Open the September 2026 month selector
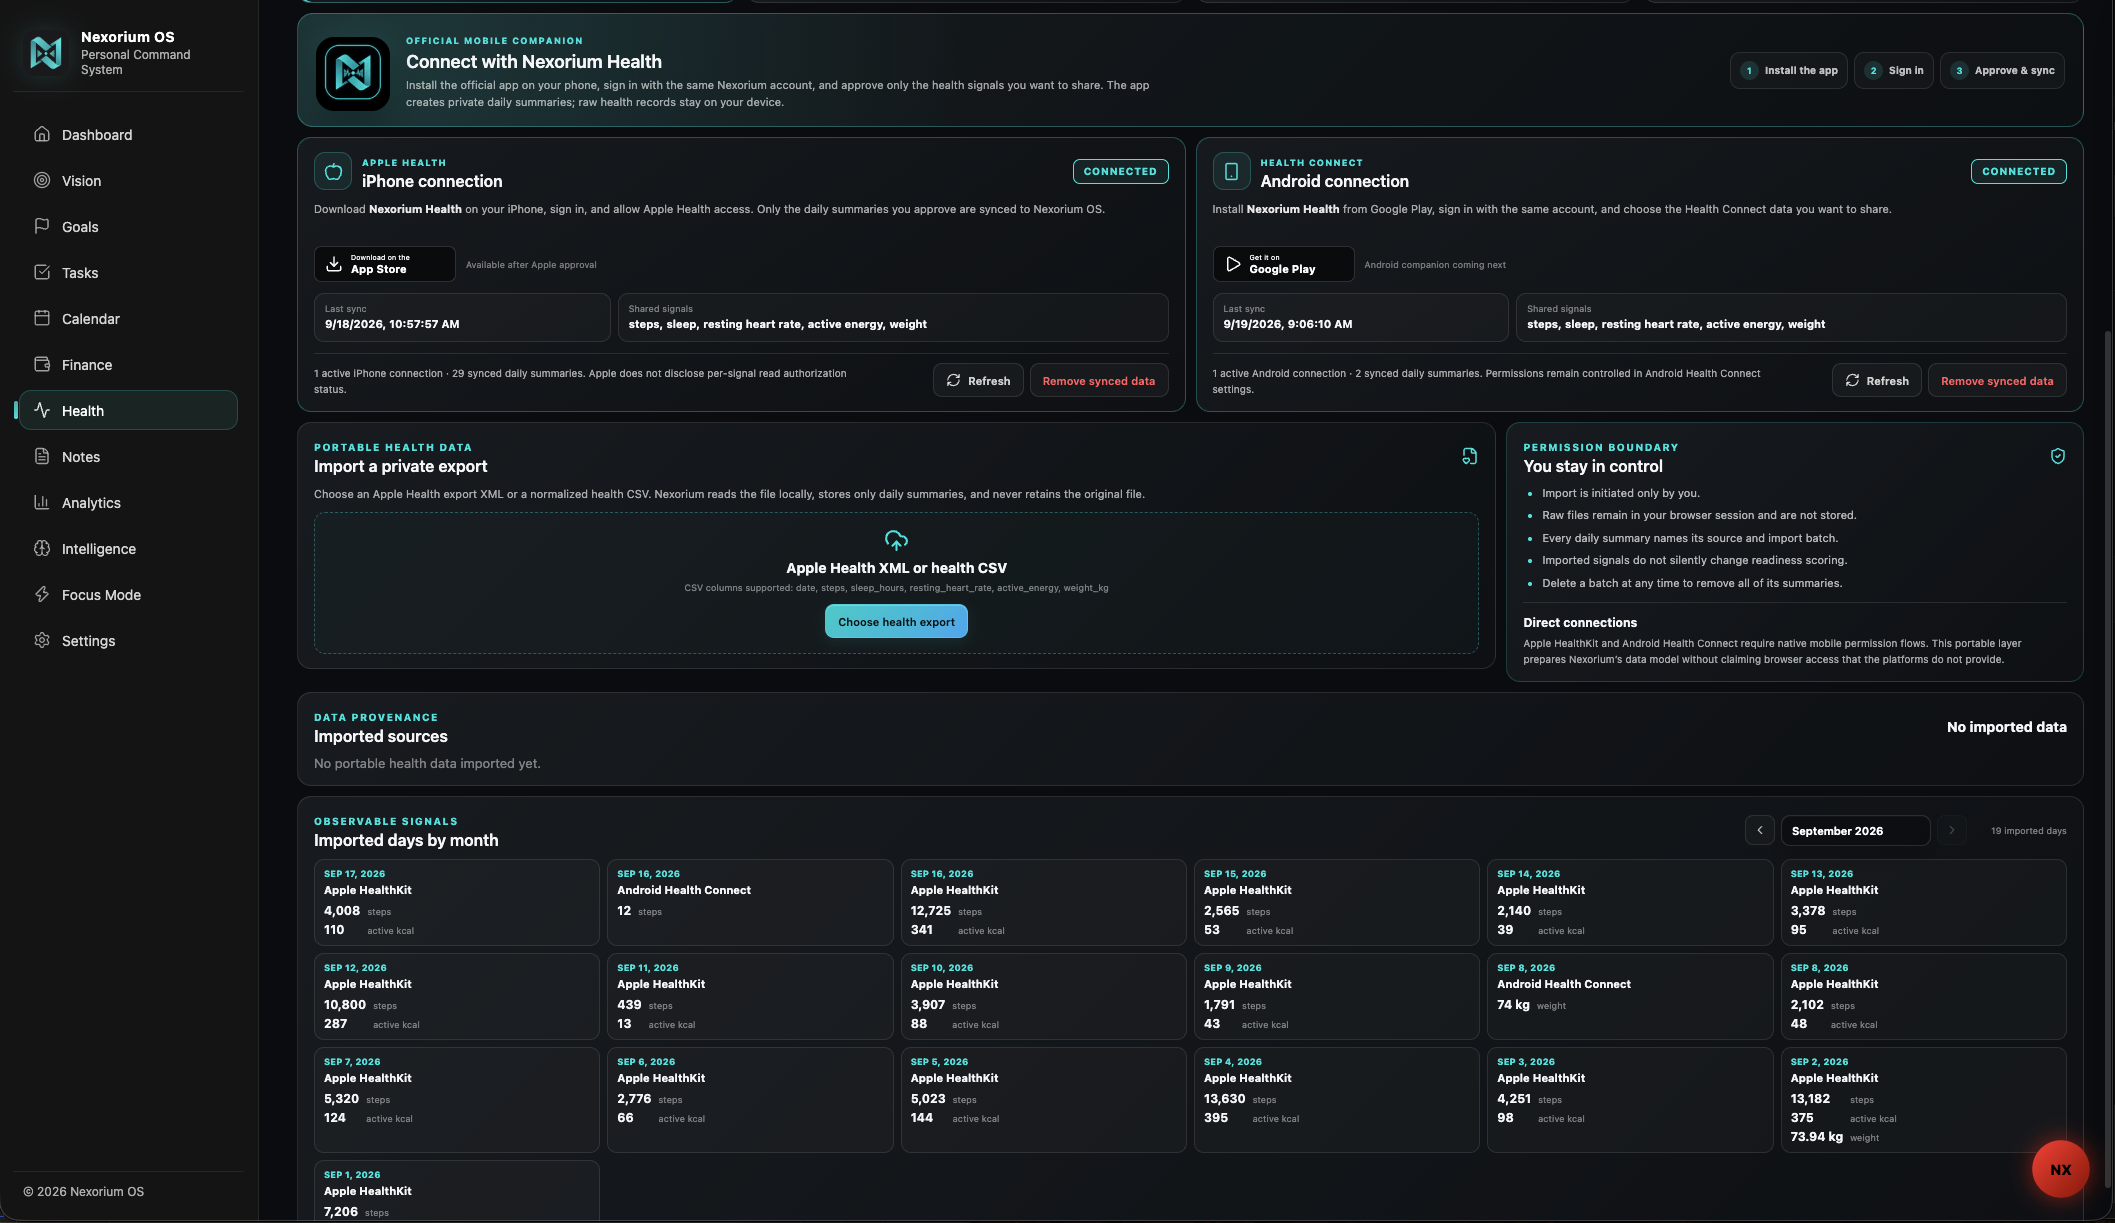 click(1855, 830)
